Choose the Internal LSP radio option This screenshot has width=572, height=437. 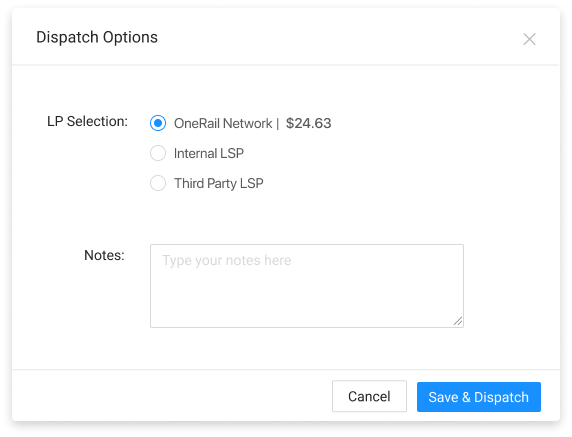158,153
